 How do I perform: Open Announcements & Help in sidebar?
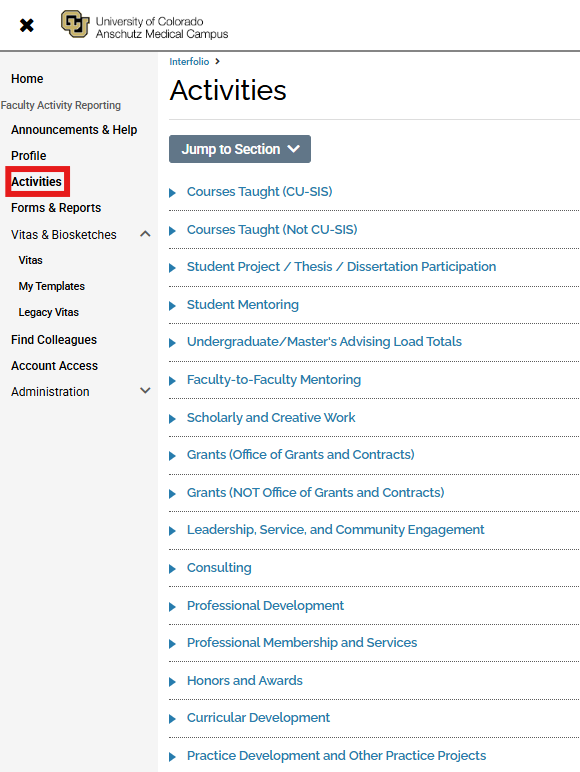point(74,129)
